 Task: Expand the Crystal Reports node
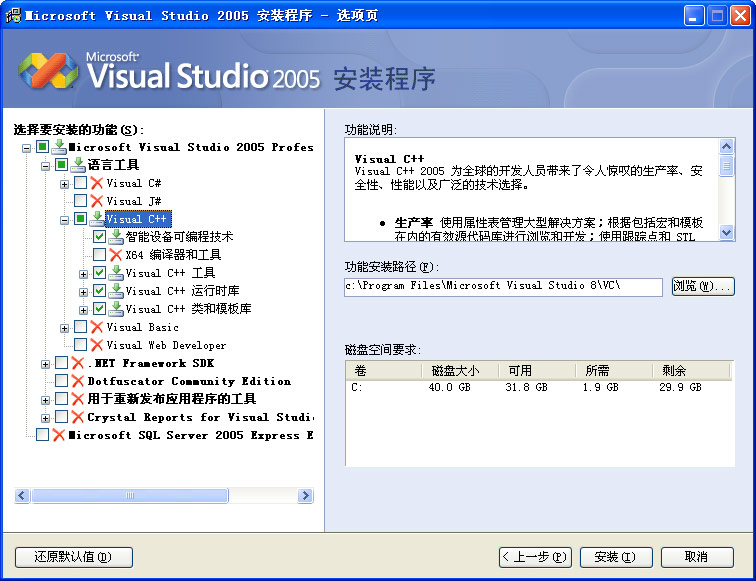45,418
